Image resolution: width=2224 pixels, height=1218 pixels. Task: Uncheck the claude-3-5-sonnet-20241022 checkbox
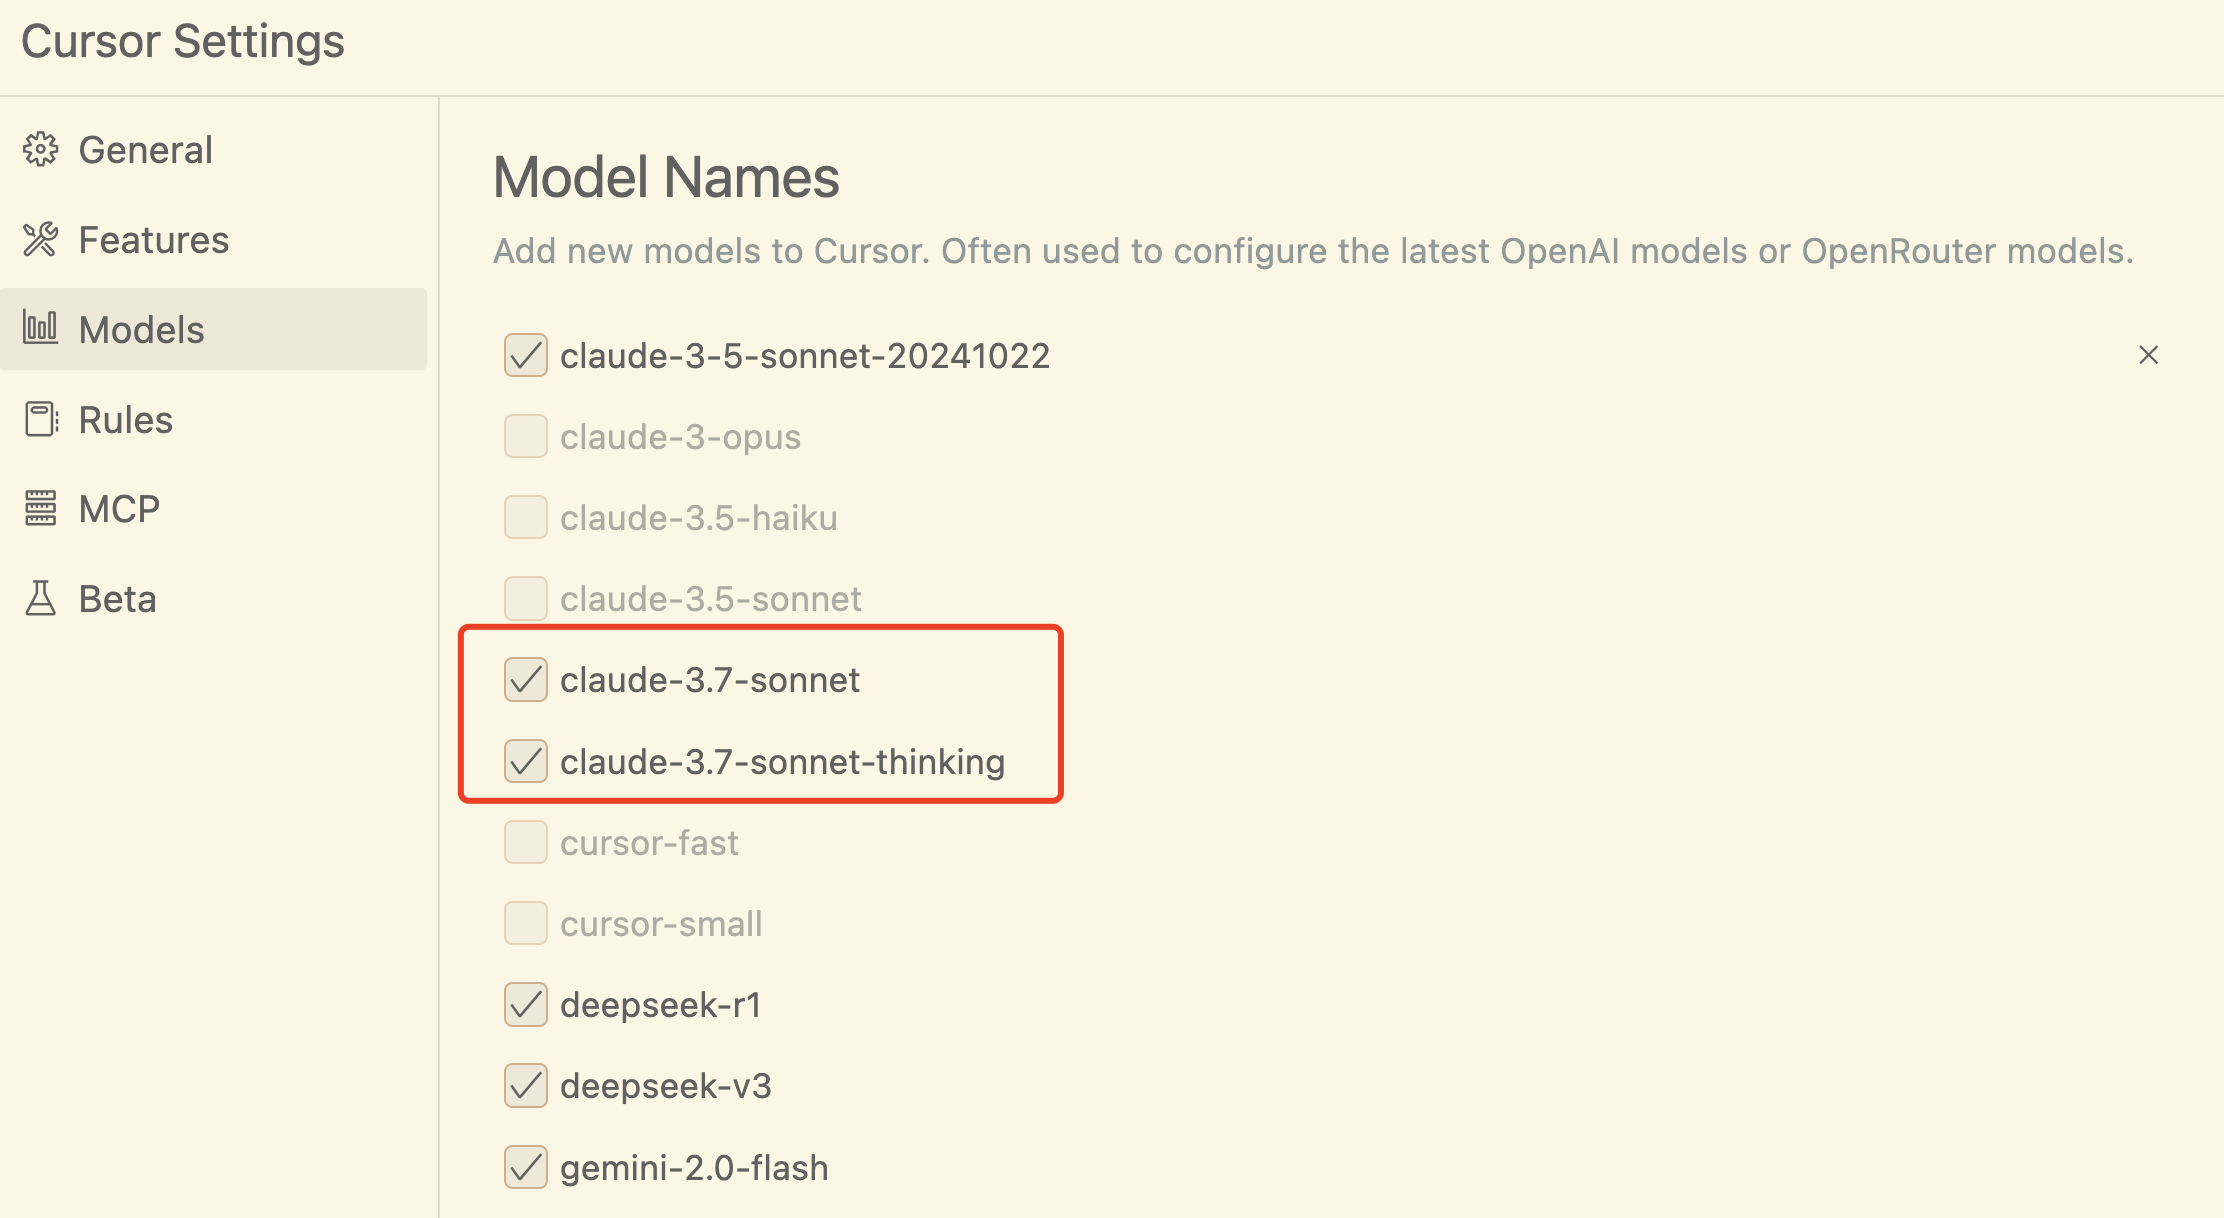tap(526, 355)
